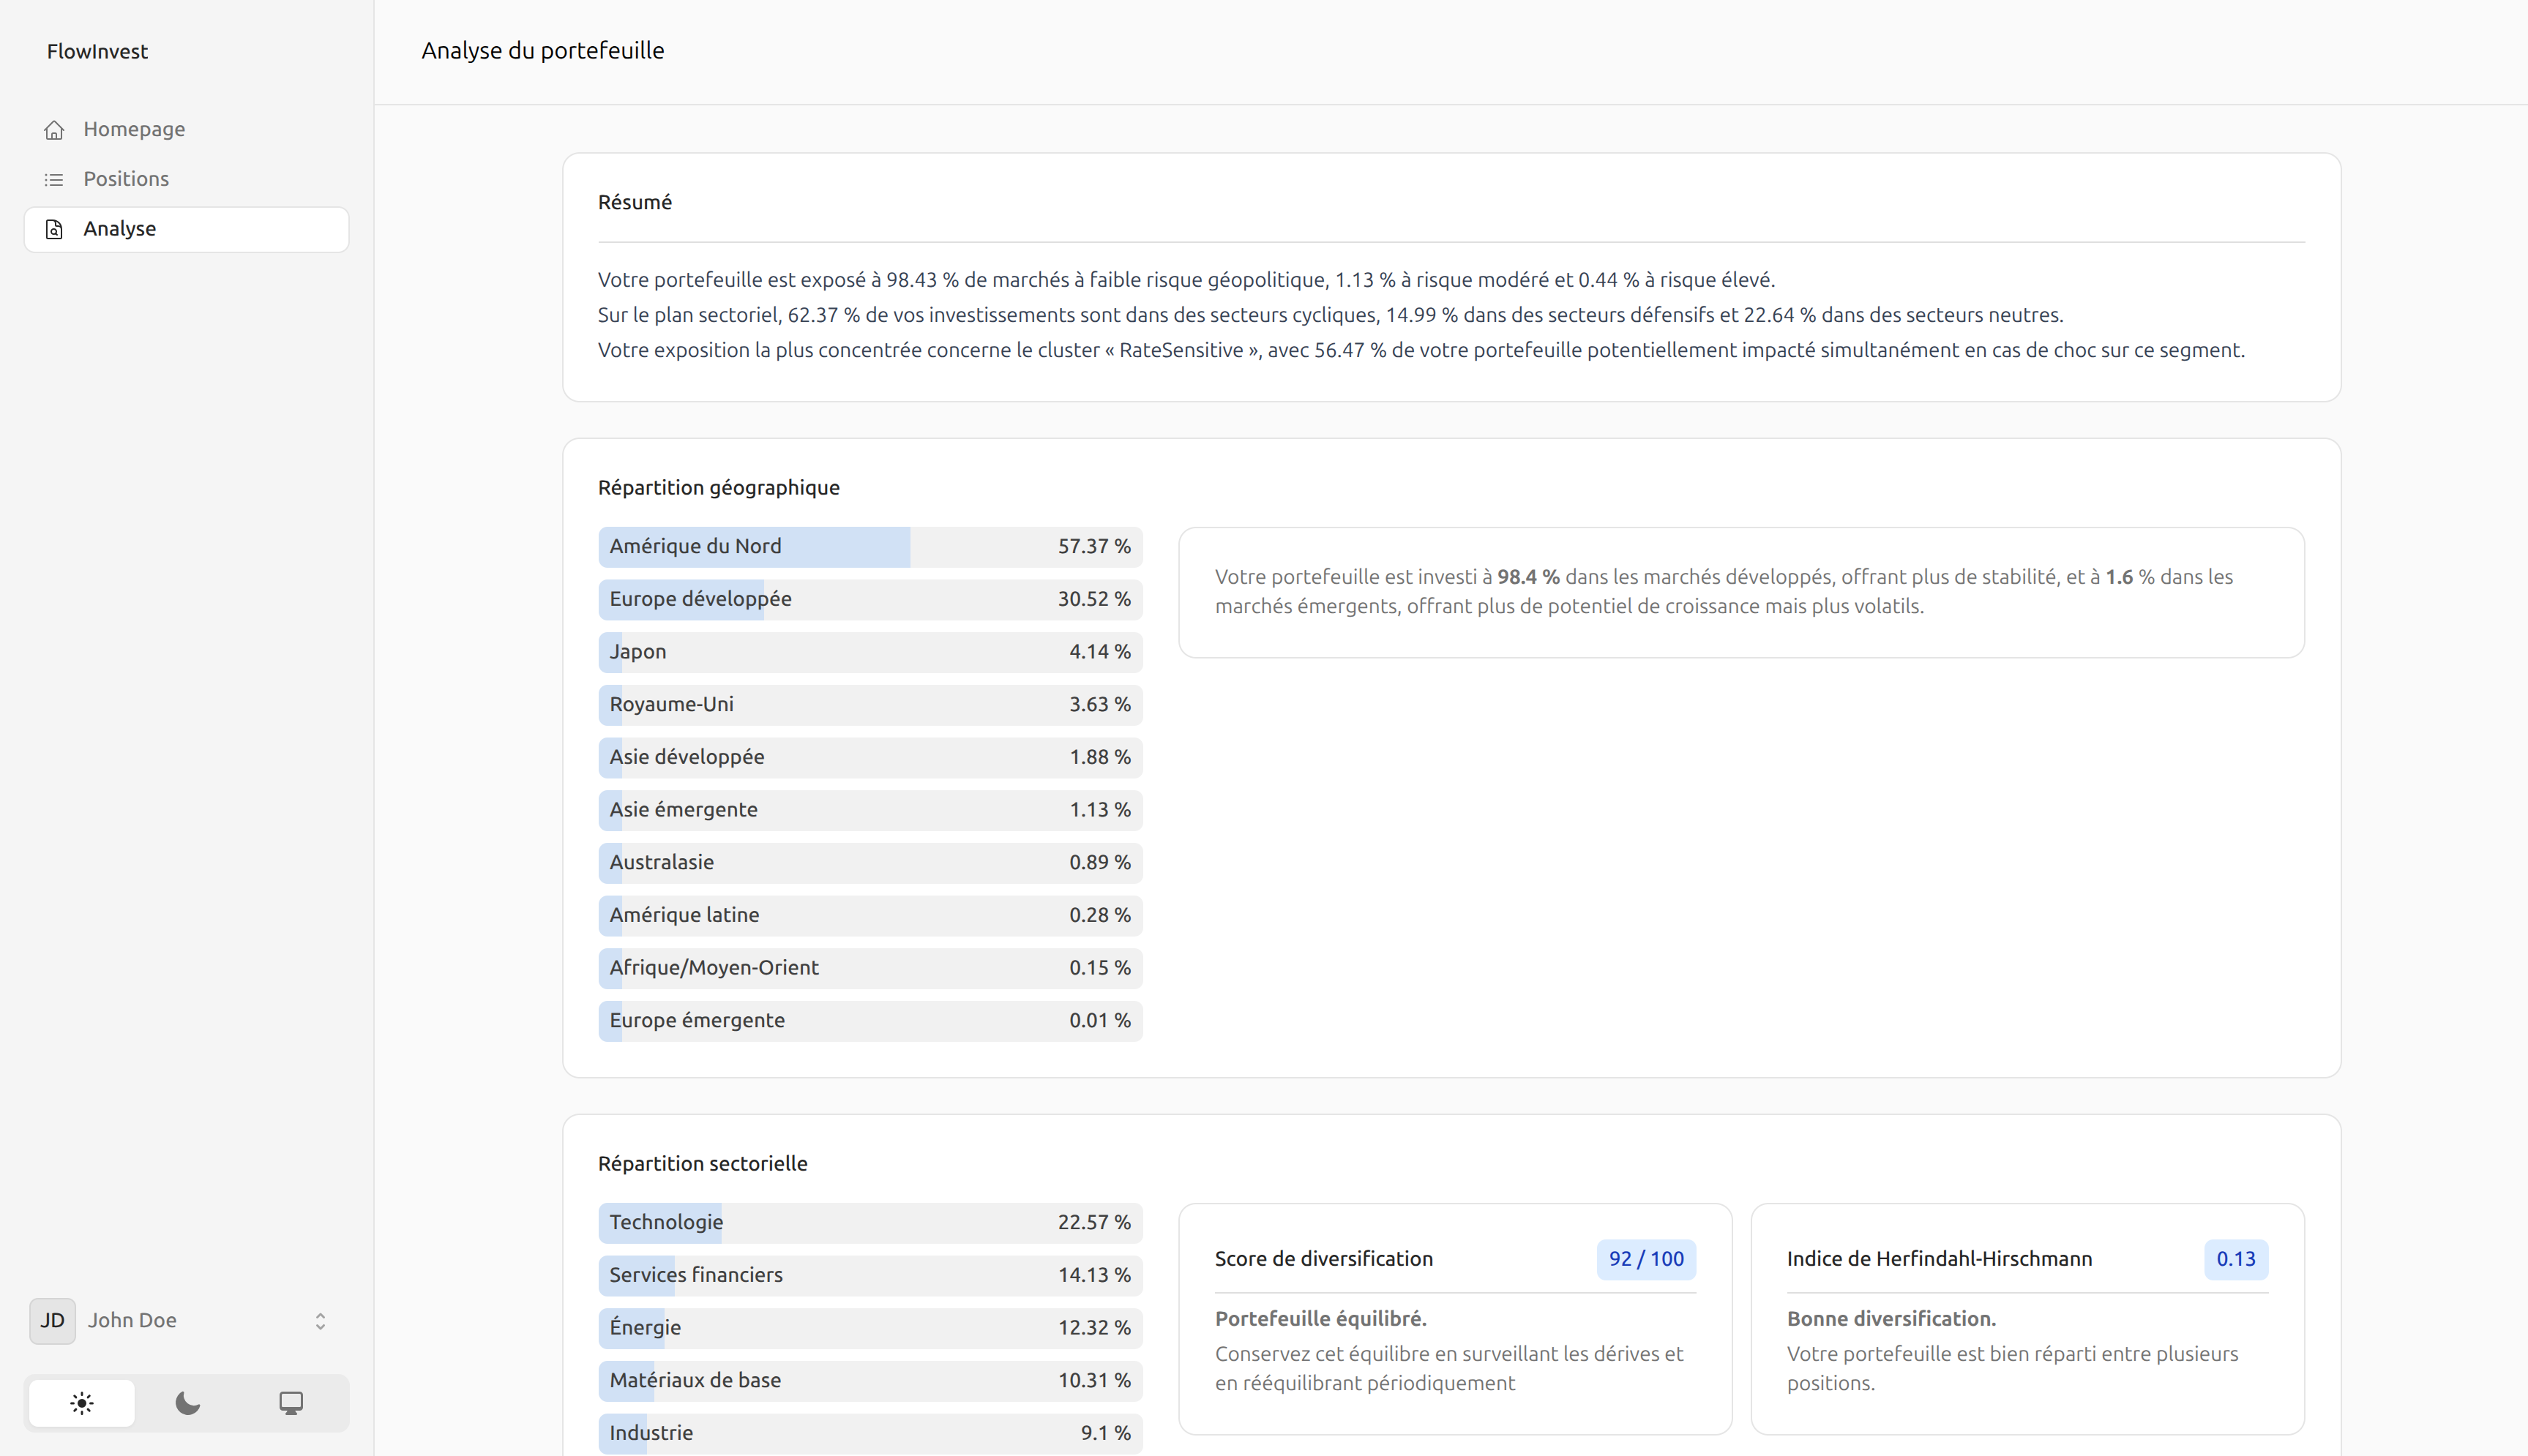Switch to dark theme moon icon
The height and width of the screenshot is (1456, 2528).
coord(187,1403)
